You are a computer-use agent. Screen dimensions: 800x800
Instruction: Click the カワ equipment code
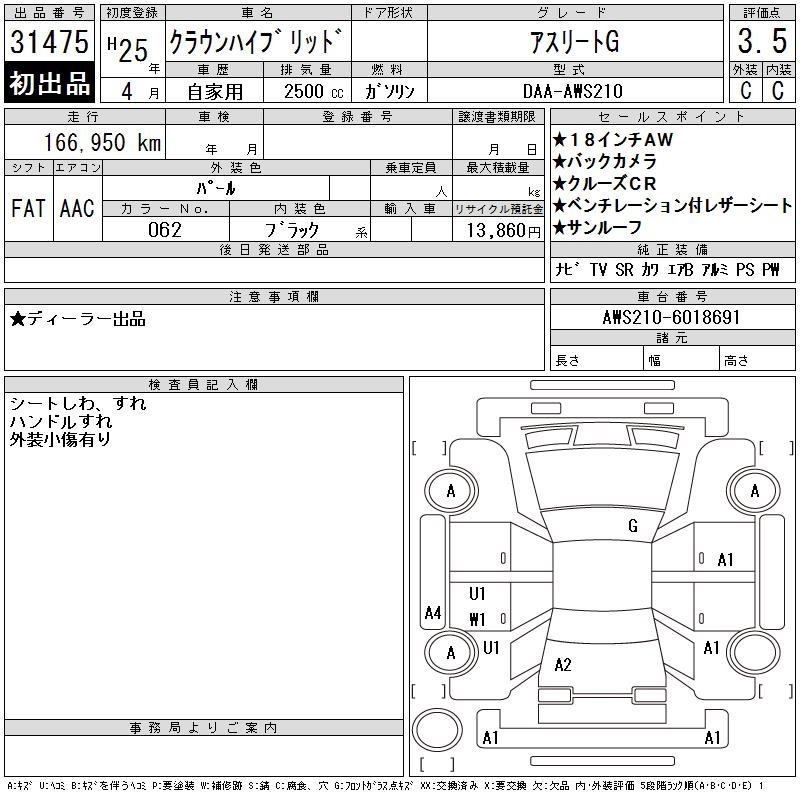tap(650, 269)
